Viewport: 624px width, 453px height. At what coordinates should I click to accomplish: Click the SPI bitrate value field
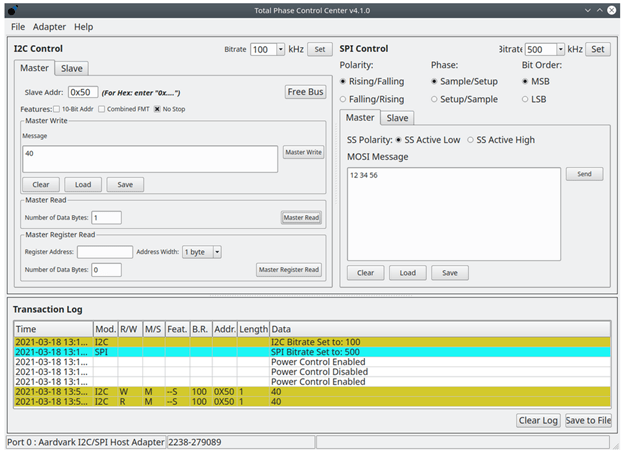(541, 49)
